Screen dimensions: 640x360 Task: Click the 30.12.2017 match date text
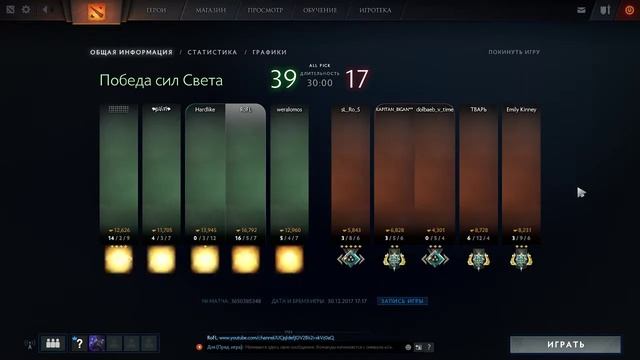pyautogui.click(x=347, y=301)
